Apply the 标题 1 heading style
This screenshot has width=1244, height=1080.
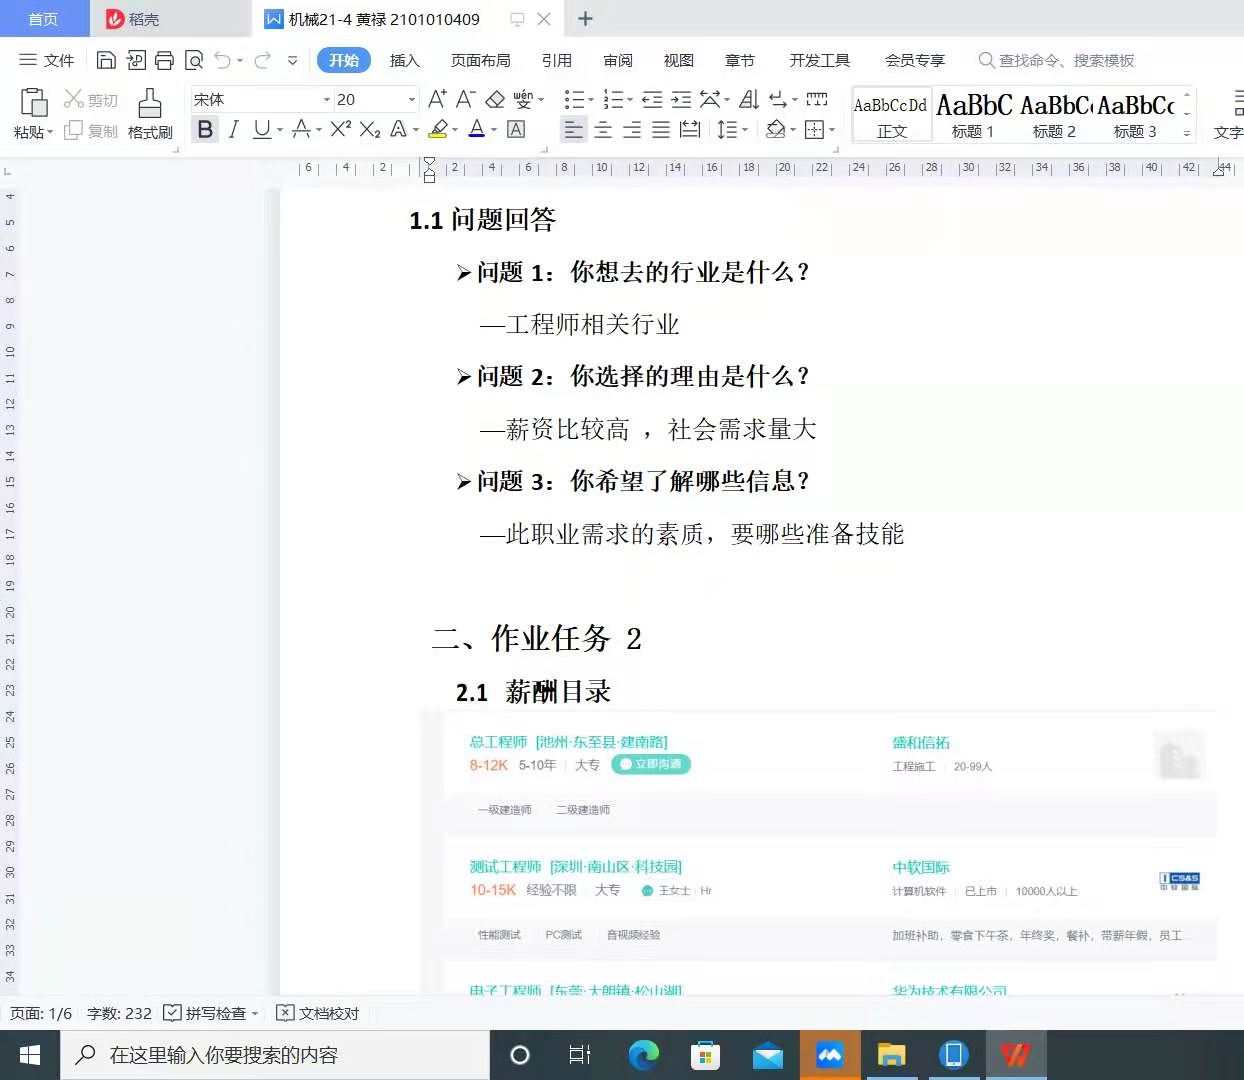[973, 115]
